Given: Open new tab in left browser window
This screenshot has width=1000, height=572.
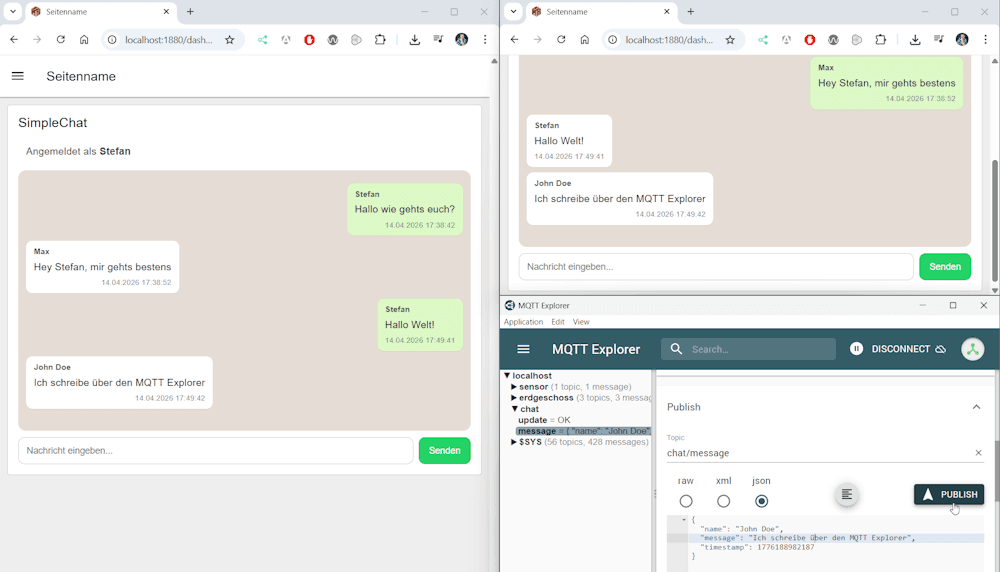Looking at the screenshot, I should (x=190, y=11).
